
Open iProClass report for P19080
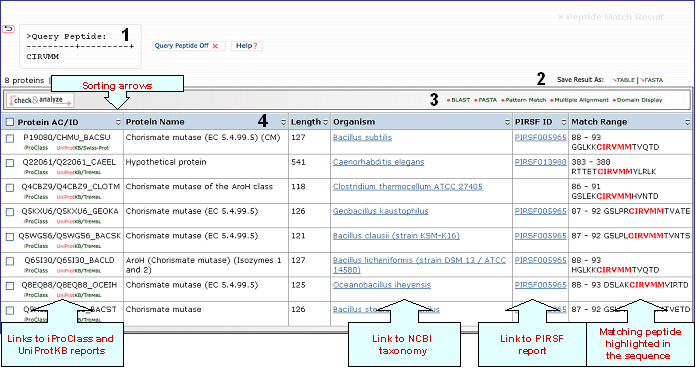(x=36, y=148)
